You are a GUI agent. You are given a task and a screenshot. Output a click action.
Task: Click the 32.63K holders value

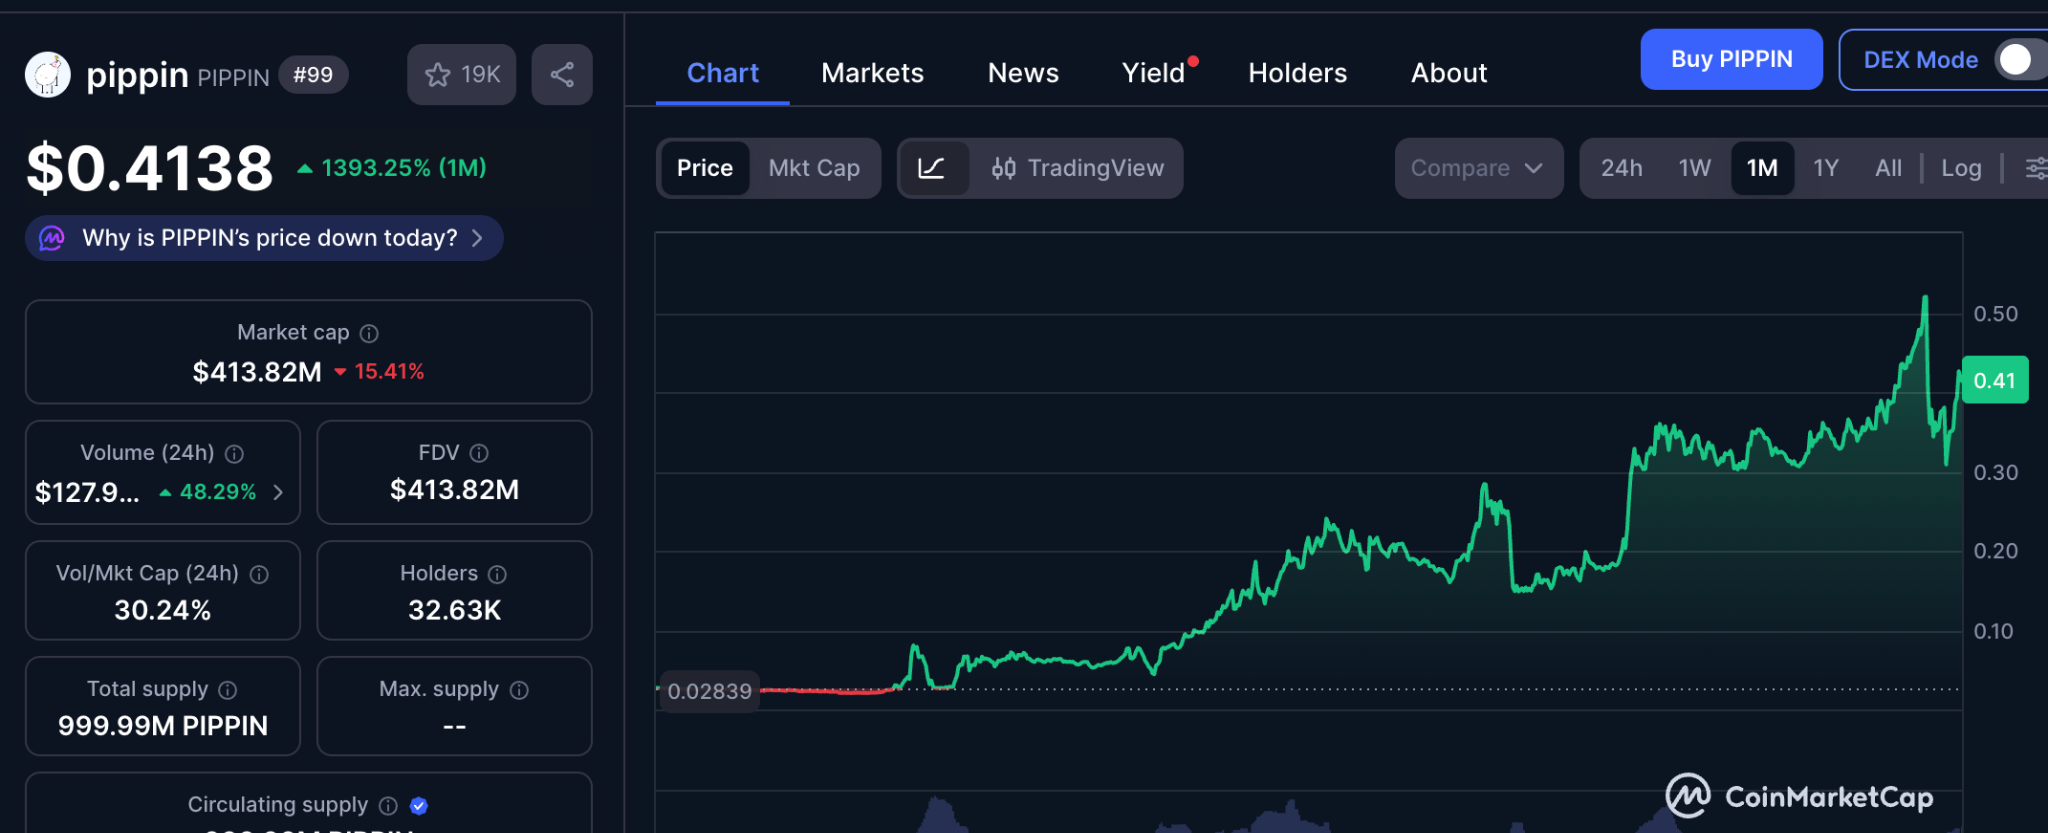[455, 610]
